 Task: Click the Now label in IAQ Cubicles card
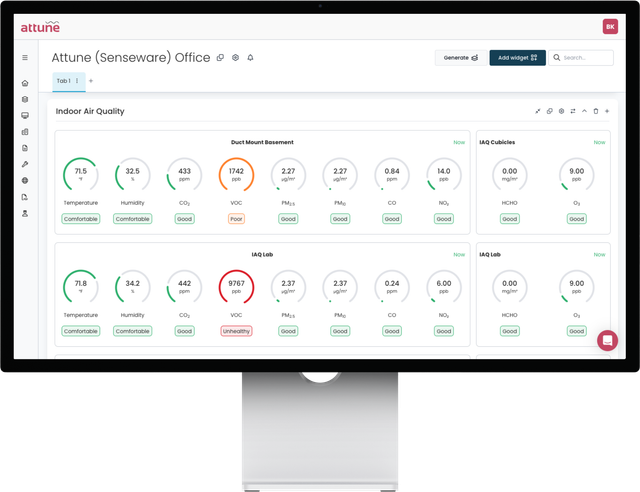pyautogui.click(x=599, y=142)
